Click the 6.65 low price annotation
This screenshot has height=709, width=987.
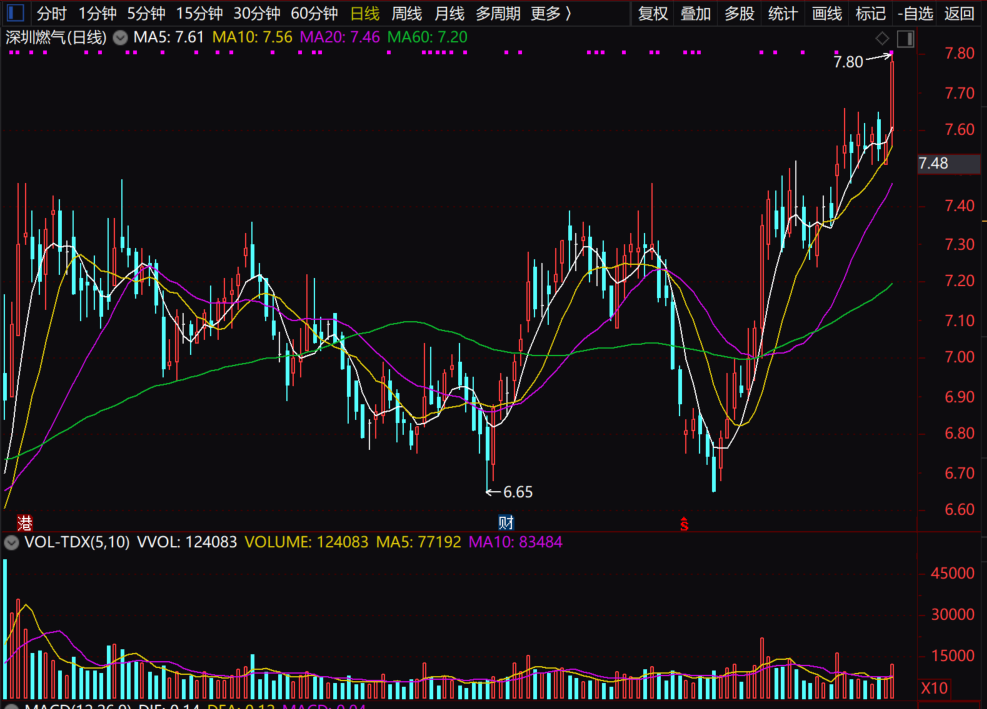[x=518, y=492]
